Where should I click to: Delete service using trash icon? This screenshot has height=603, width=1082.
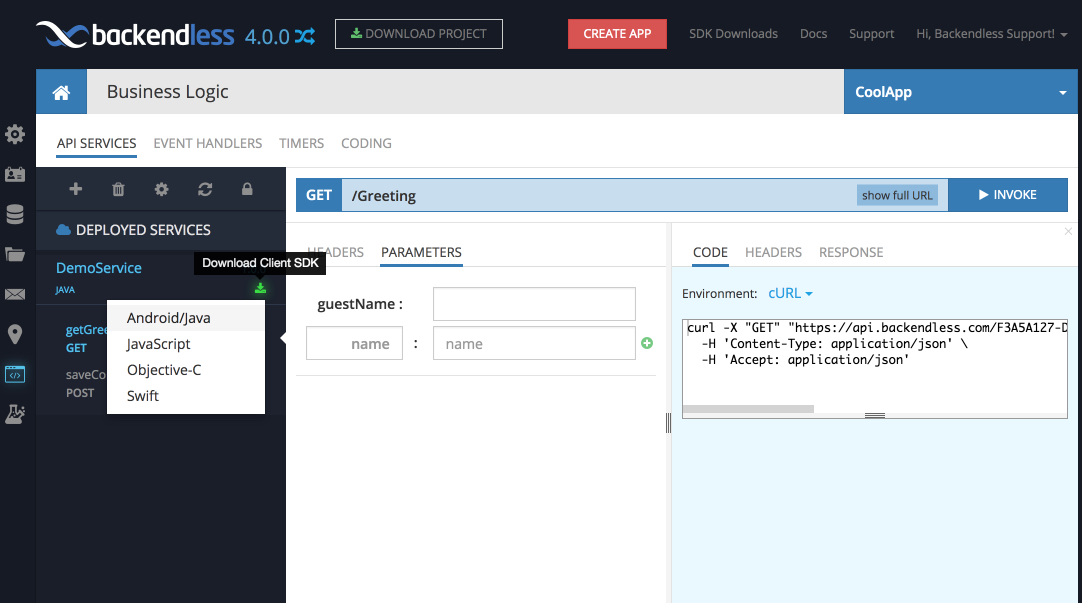click(x=119, y=189)
